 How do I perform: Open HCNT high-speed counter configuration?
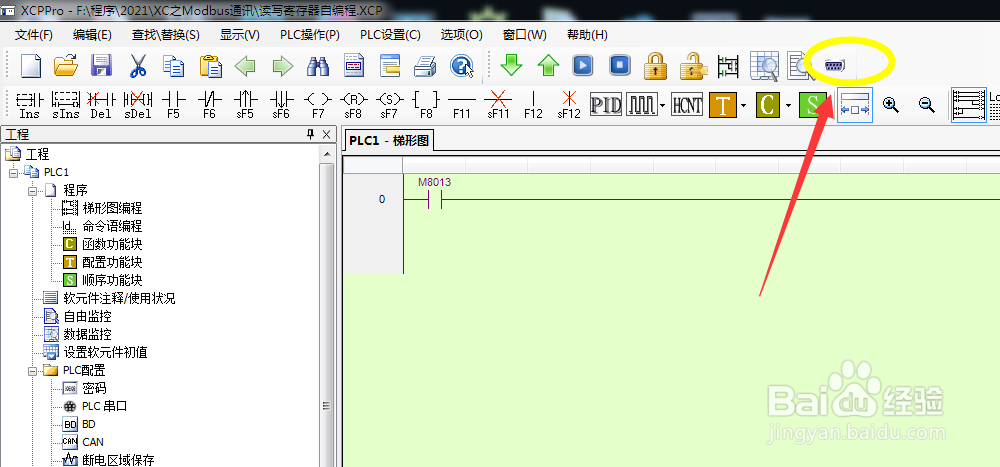(x=688, y=105)
